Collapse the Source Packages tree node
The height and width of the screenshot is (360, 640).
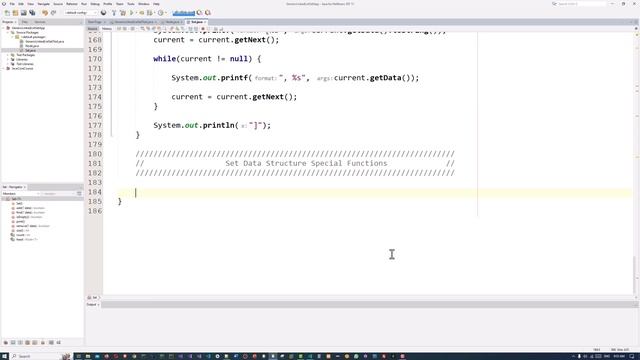point(7,32)
